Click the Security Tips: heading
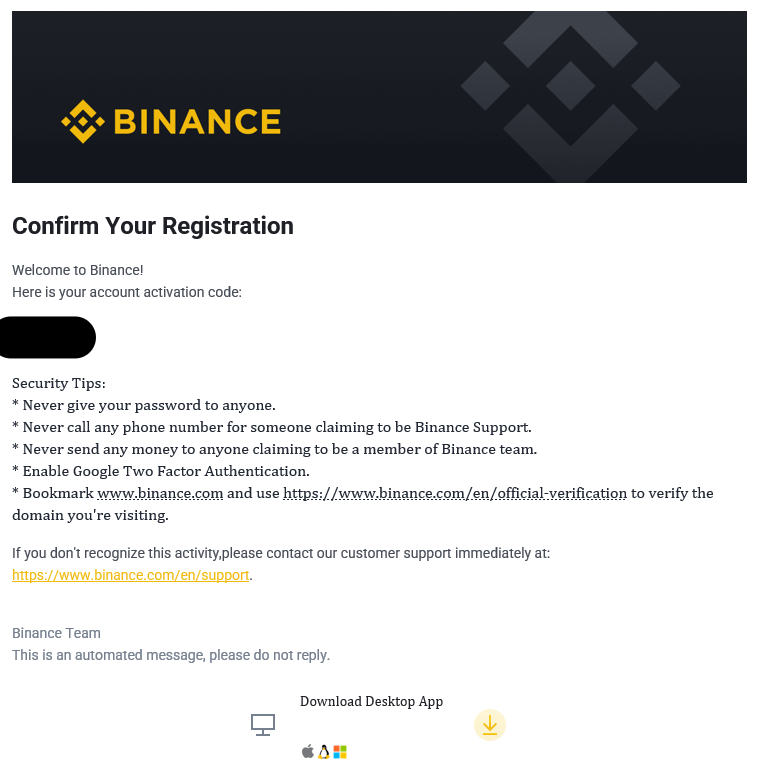Viewport: 758px width, 763px height. 59,383
